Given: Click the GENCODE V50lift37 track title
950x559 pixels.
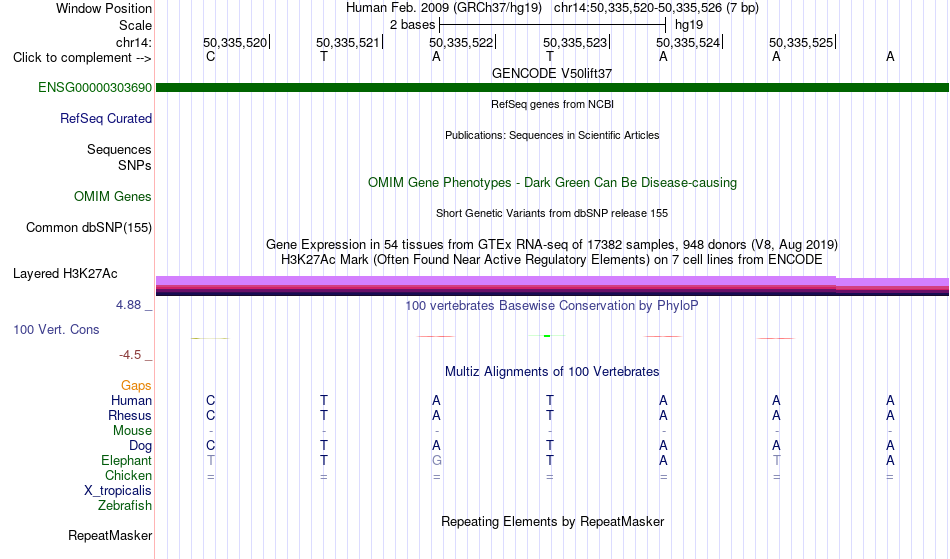Looking at the screenshot, I should coord(552,73).
